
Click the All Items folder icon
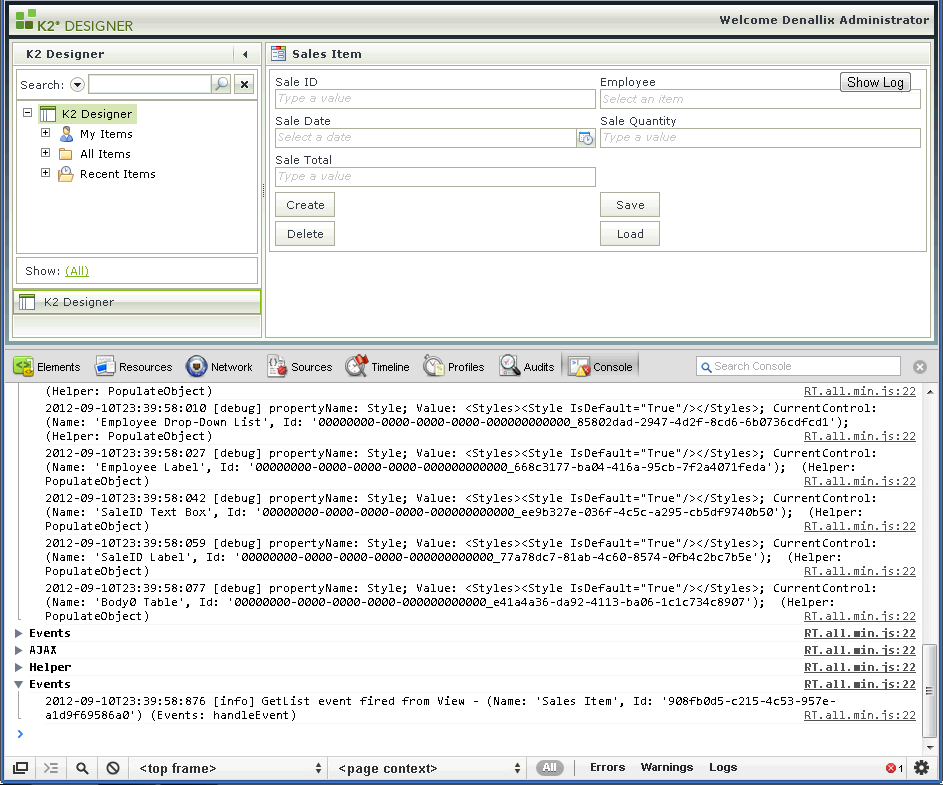tap(66, 155)
